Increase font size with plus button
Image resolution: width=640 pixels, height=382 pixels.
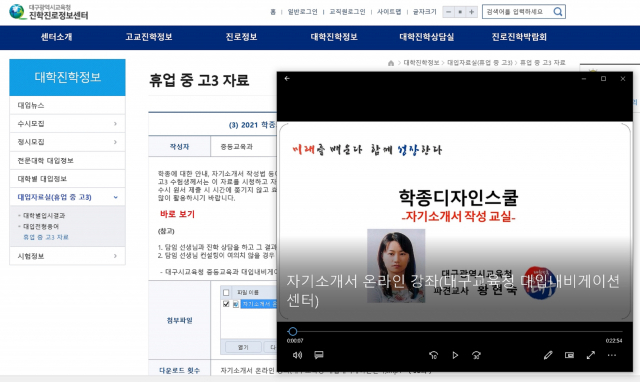[x=471, y=12]
